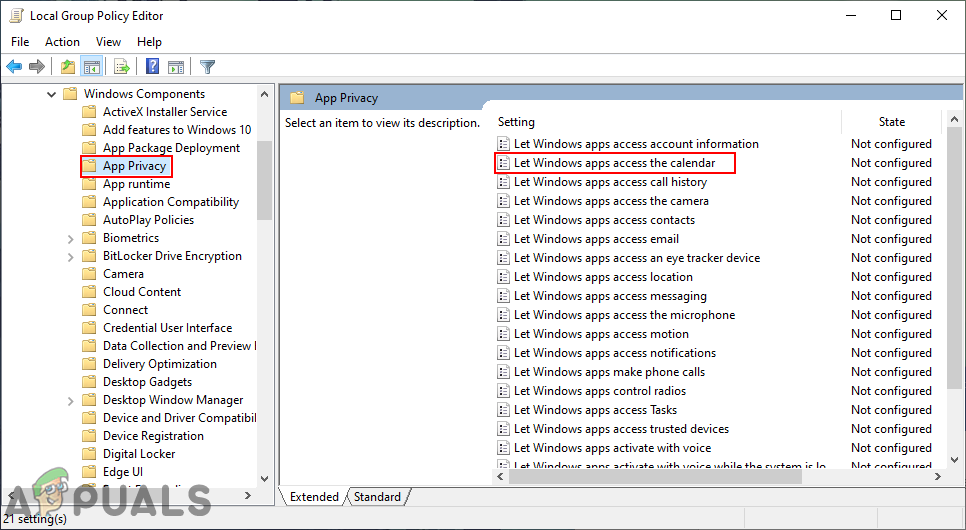Expand the Desktop Window Manager node

70,401
